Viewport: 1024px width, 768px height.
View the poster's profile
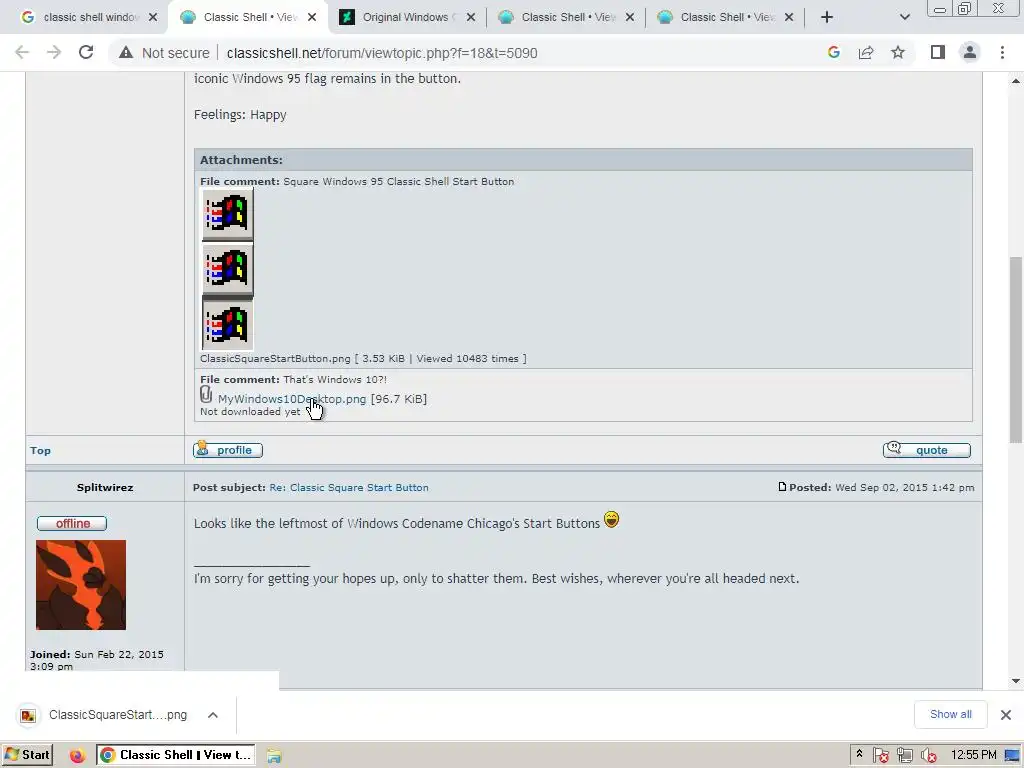228,450
